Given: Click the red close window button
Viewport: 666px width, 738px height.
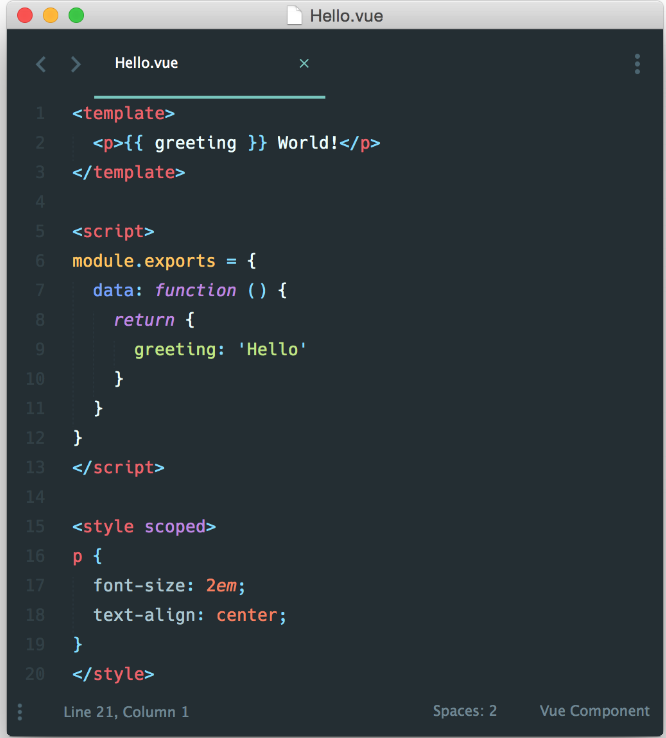Looking at the screenshot, I should pyautogui.click(x=25, y=16).
